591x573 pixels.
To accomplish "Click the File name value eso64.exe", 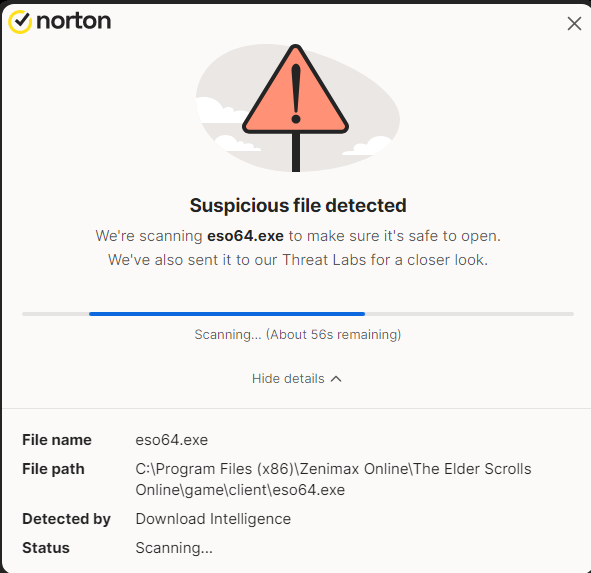I will (171, 440).
